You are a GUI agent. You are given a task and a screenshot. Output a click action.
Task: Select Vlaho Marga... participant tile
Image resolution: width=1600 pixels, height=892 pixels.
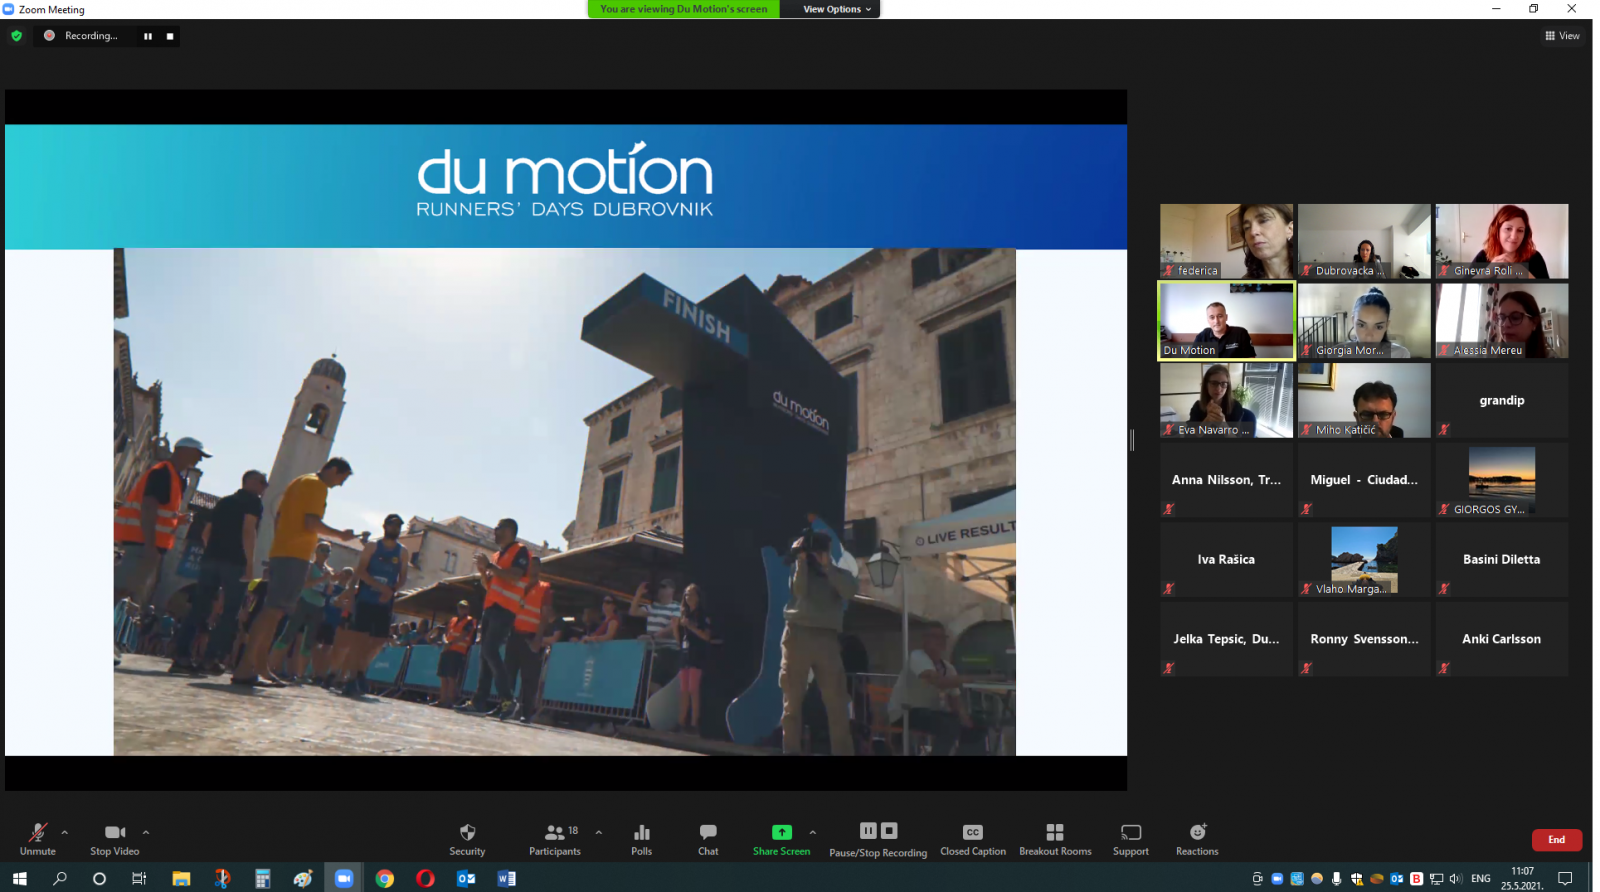pos(1364,559)
